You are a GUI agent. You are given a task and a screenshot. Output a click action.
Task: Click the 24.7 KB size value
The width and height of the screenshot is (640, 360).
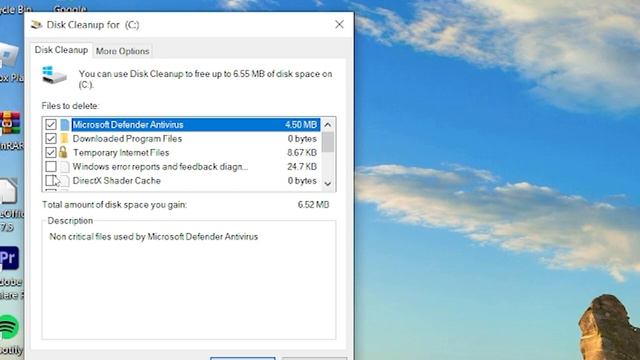click(x=302, y=167)
